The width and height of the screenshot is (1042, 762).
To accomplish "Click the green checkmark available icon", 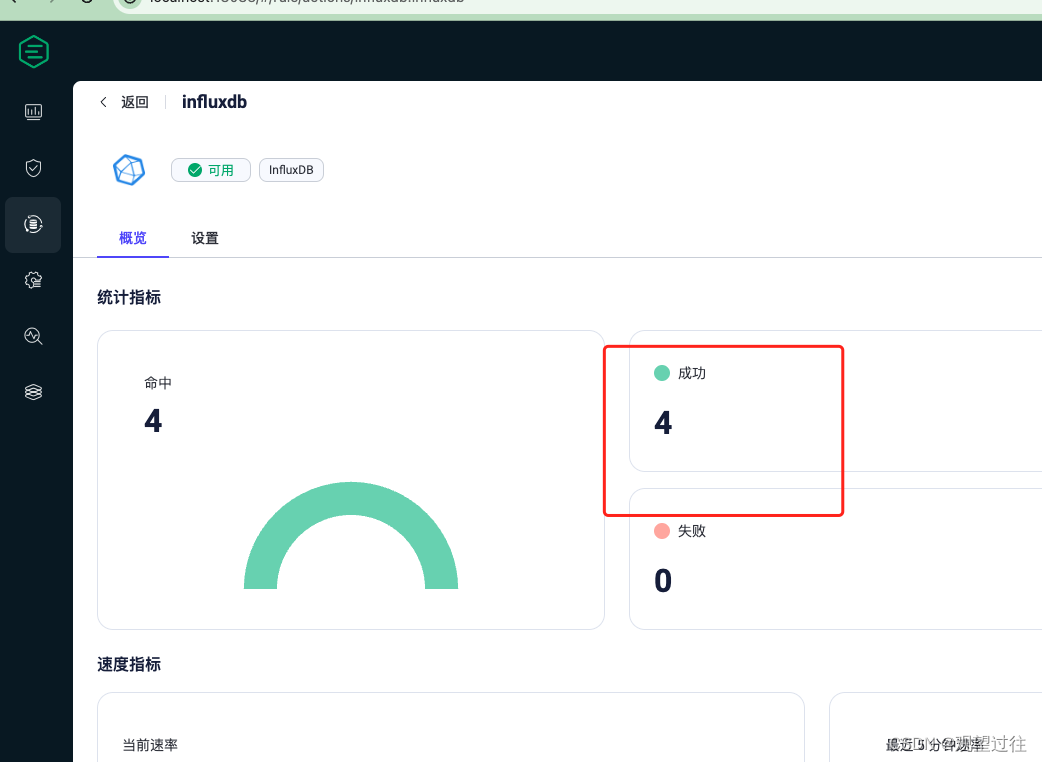I will [195, 170].
